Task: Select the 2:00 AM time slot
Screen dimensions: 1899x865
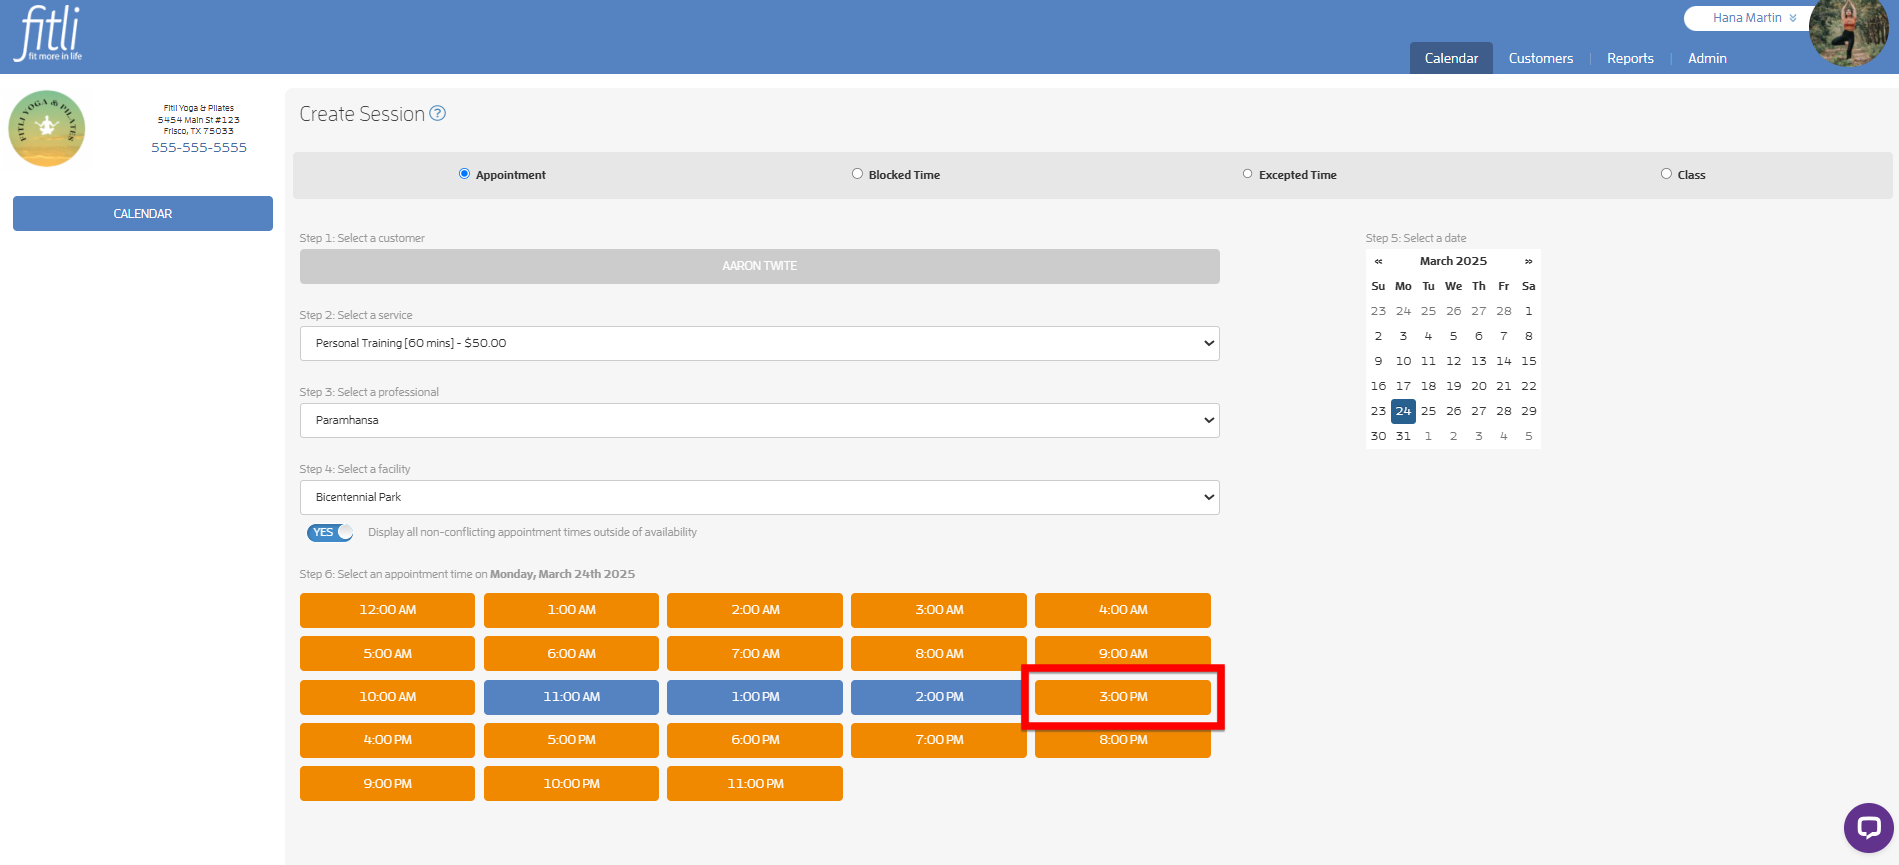Action: (755, 610)
